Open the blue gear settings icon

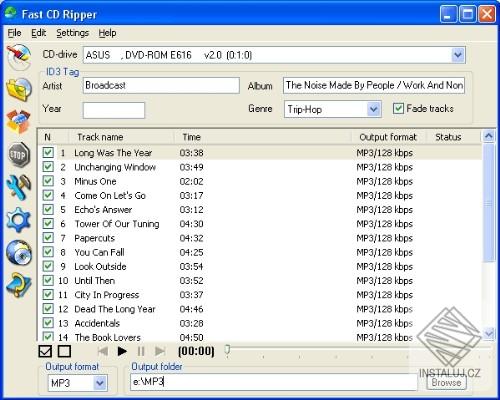coord(19,220)
